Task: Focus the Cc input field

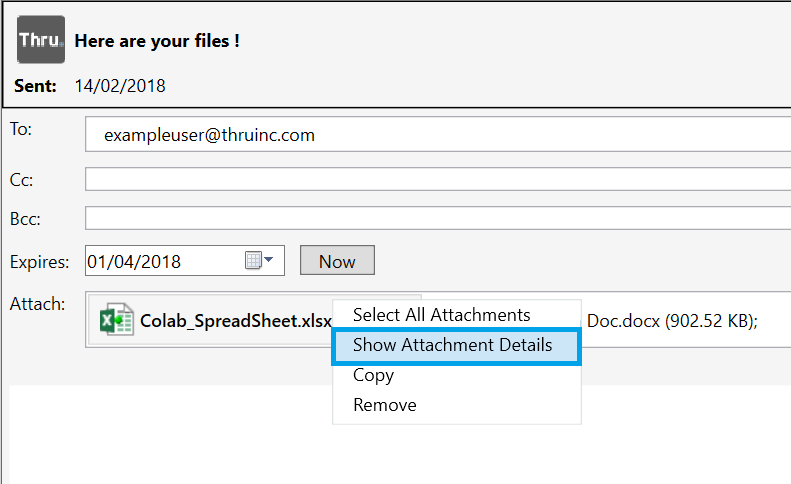Action: coord(436,180)
